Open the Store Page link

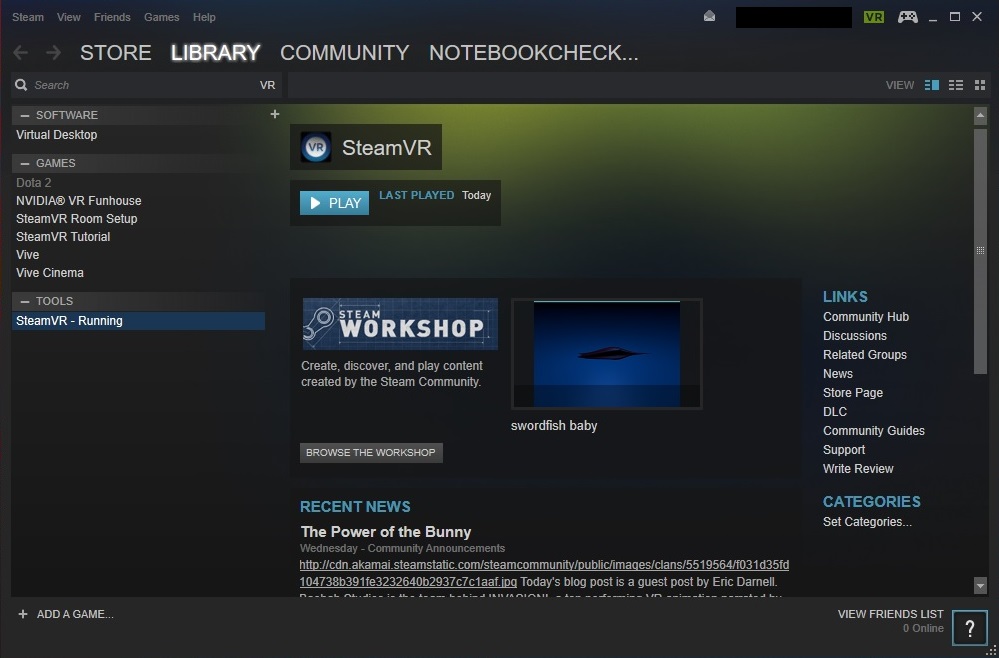pos(853,392)
